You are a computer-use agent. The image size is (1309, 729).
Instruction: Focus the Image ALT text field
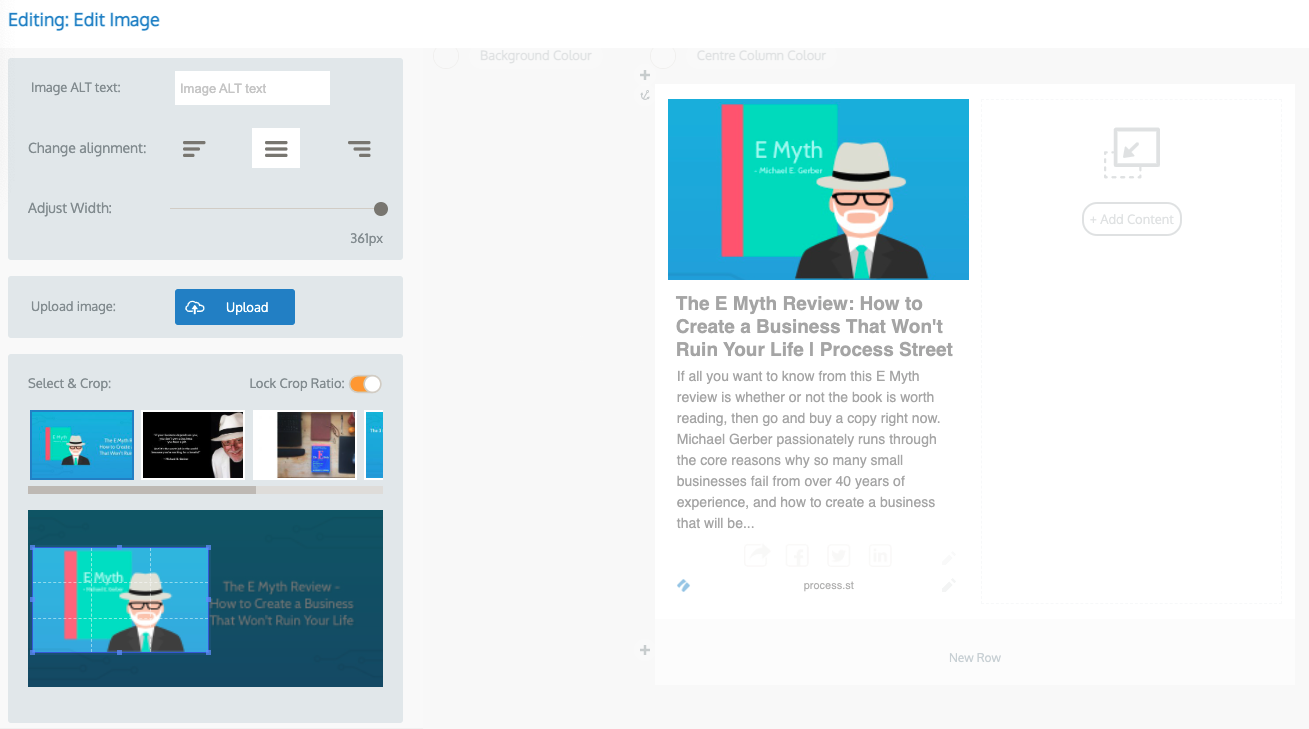(252, 88)
